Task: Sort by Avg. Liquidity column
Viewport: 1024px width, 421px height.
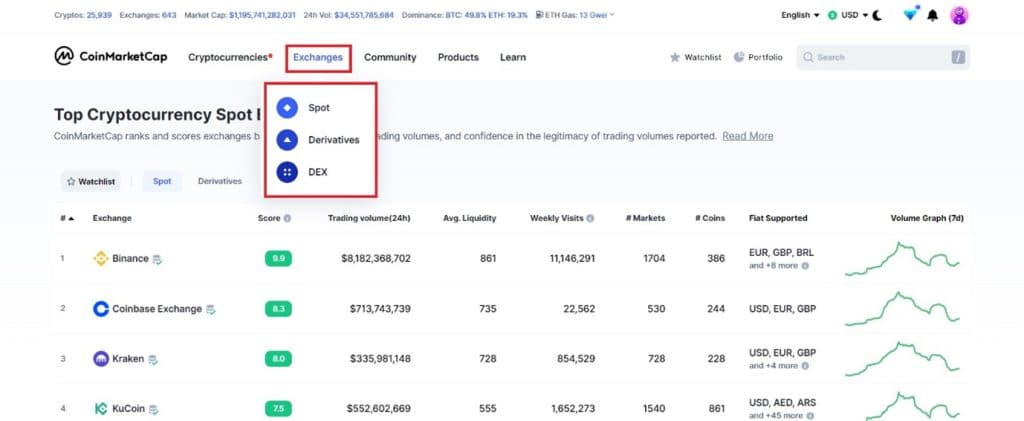Action: click(x=470, y=218)
